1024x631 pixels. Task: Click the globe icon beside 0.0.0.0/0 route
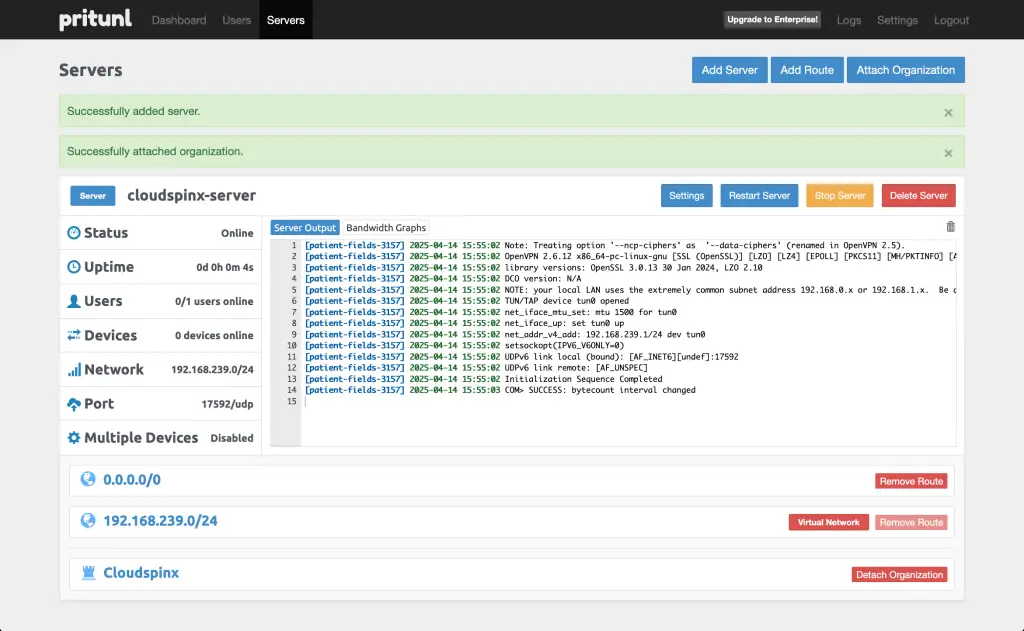(x=88, y=478)
